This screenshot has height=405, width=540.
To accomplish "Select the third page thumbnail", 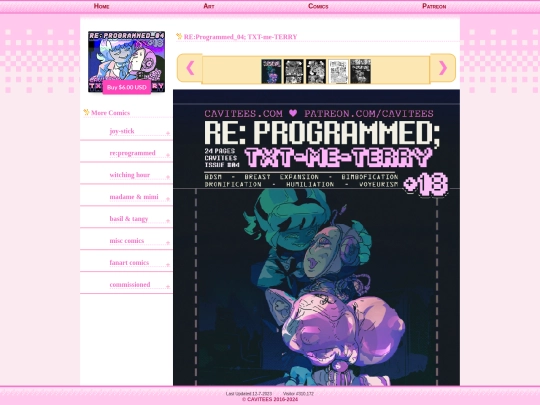I will (316, 71).
